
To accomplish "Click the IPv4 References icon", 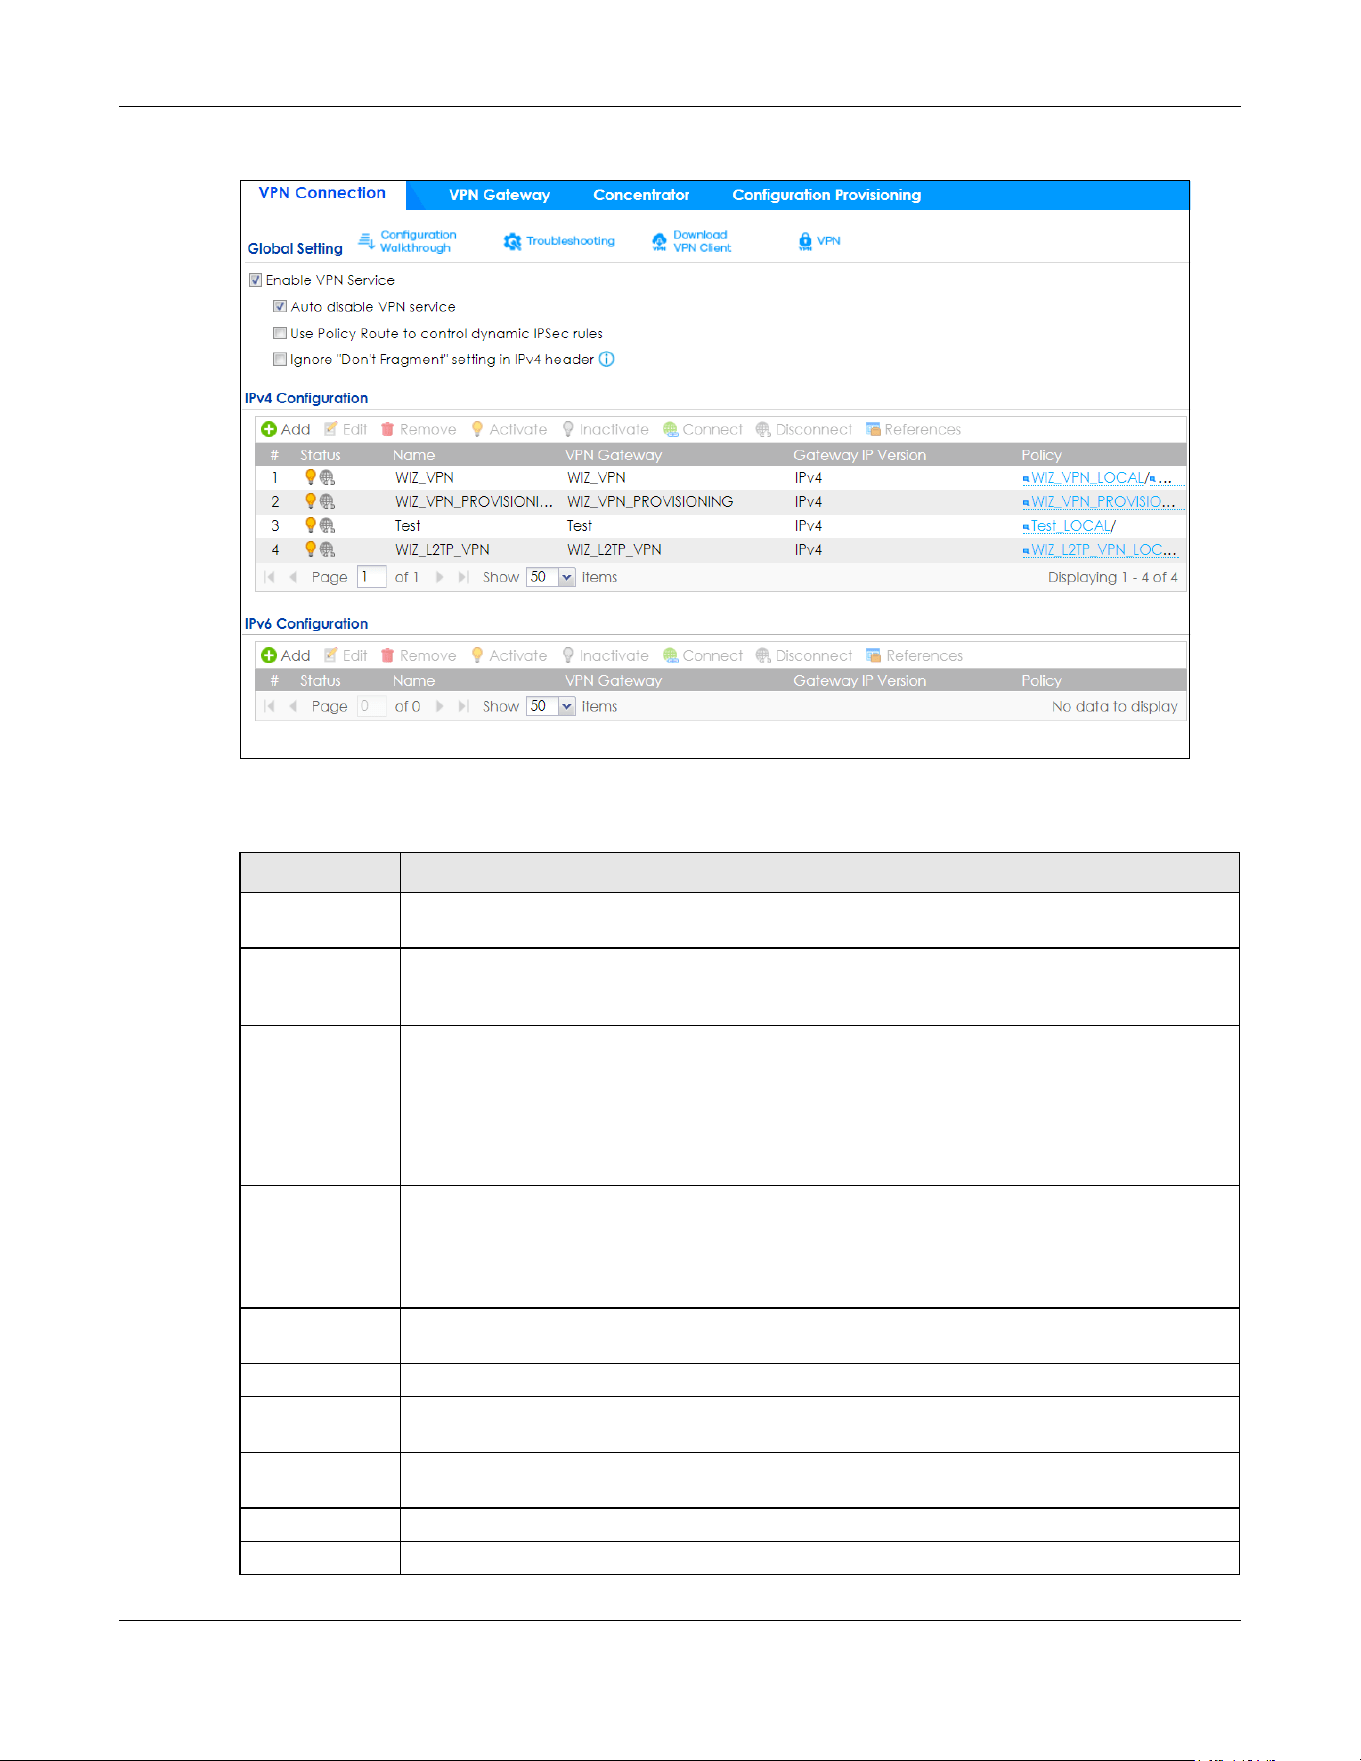I will (873, 429).
